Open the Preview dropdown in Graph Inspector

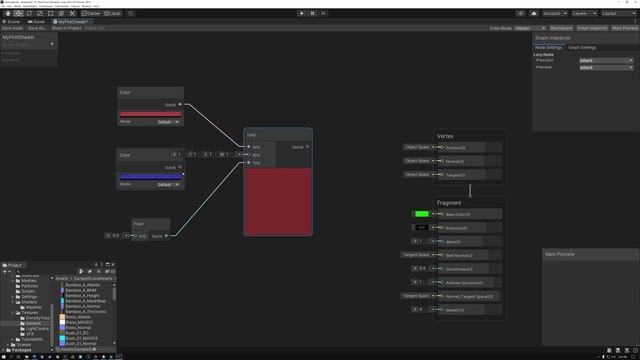[x=606, y=67]
